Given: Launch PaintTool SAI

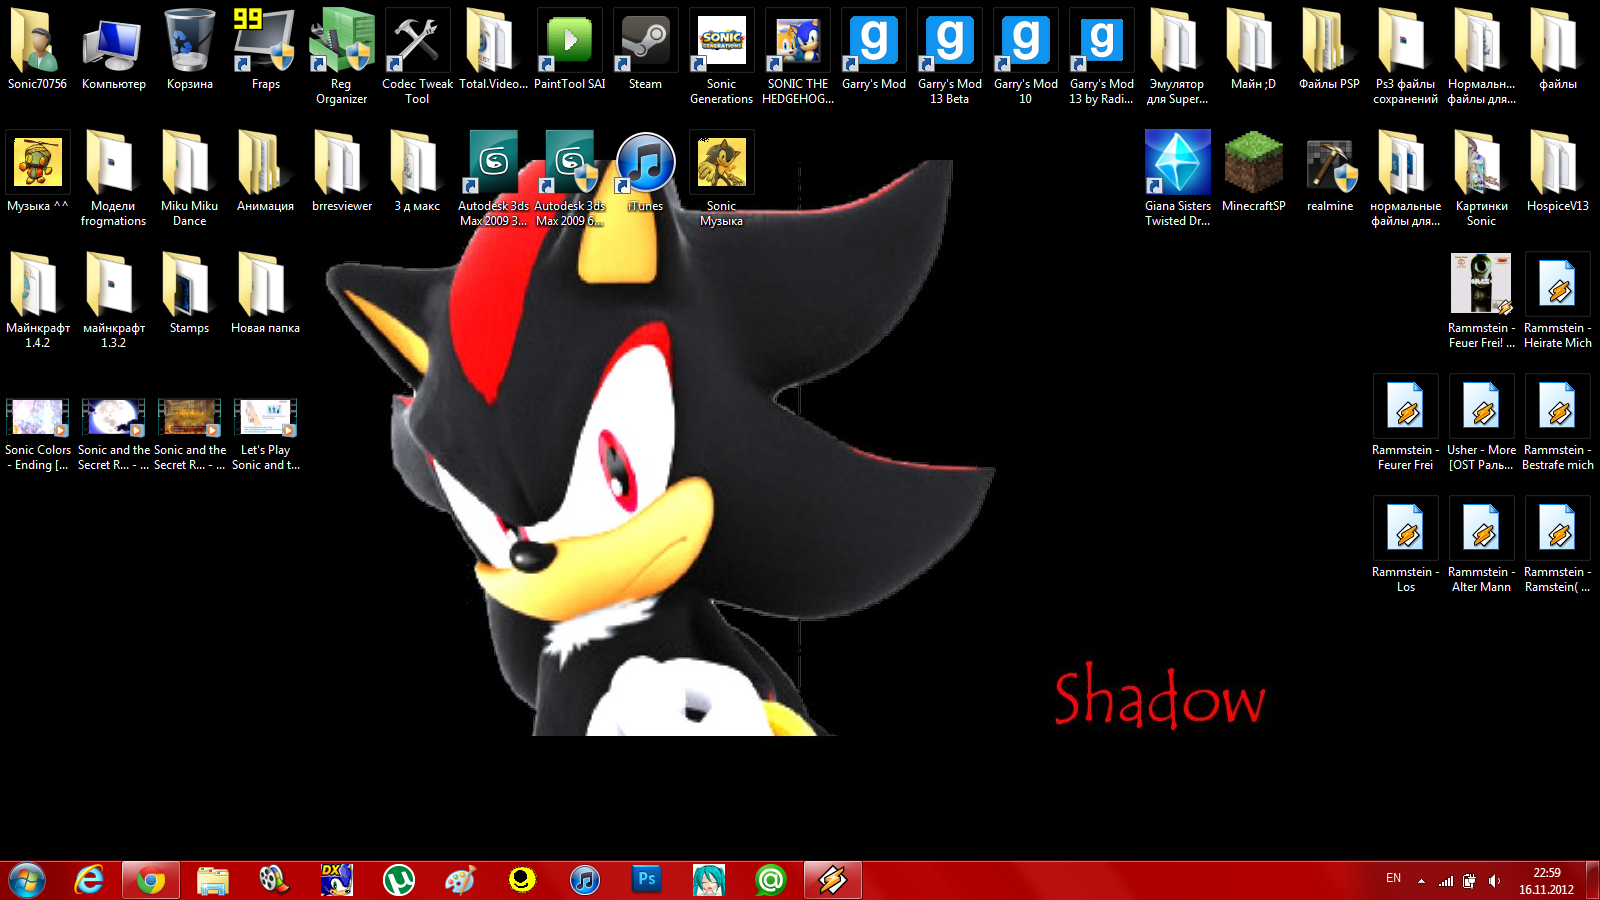Looking at the screenshot, I should pos(569,50).
